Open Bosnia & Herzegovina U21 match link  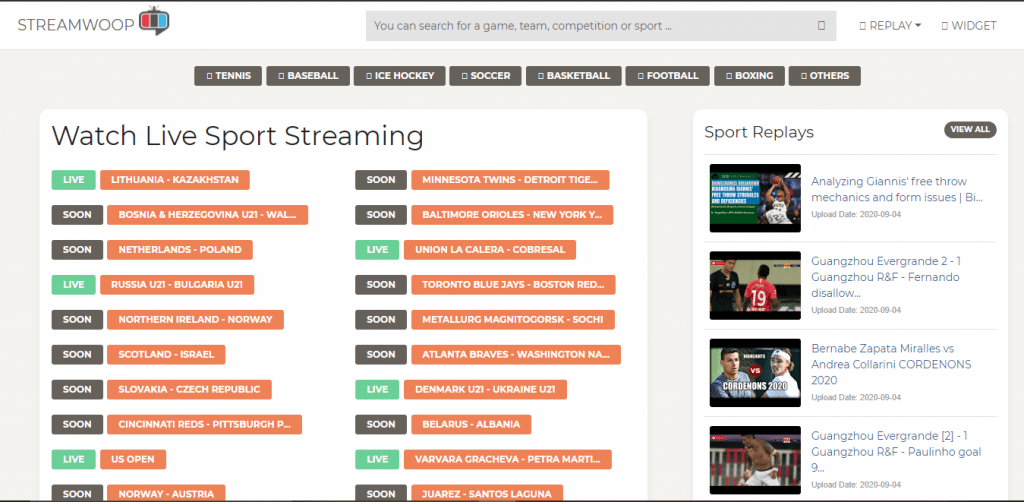(x=207, y=215)
